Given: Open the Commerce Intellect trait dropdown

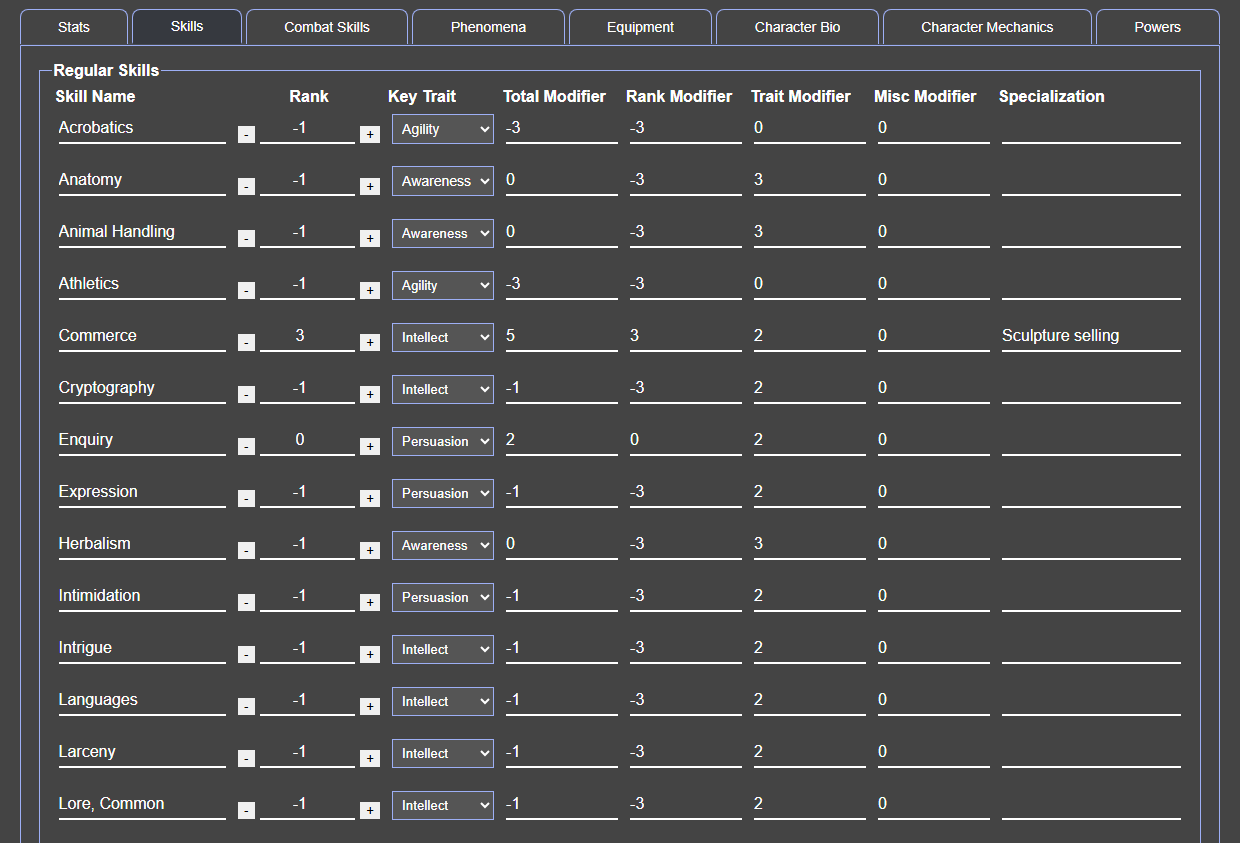Looking at the screenshot, I should 443,337.
